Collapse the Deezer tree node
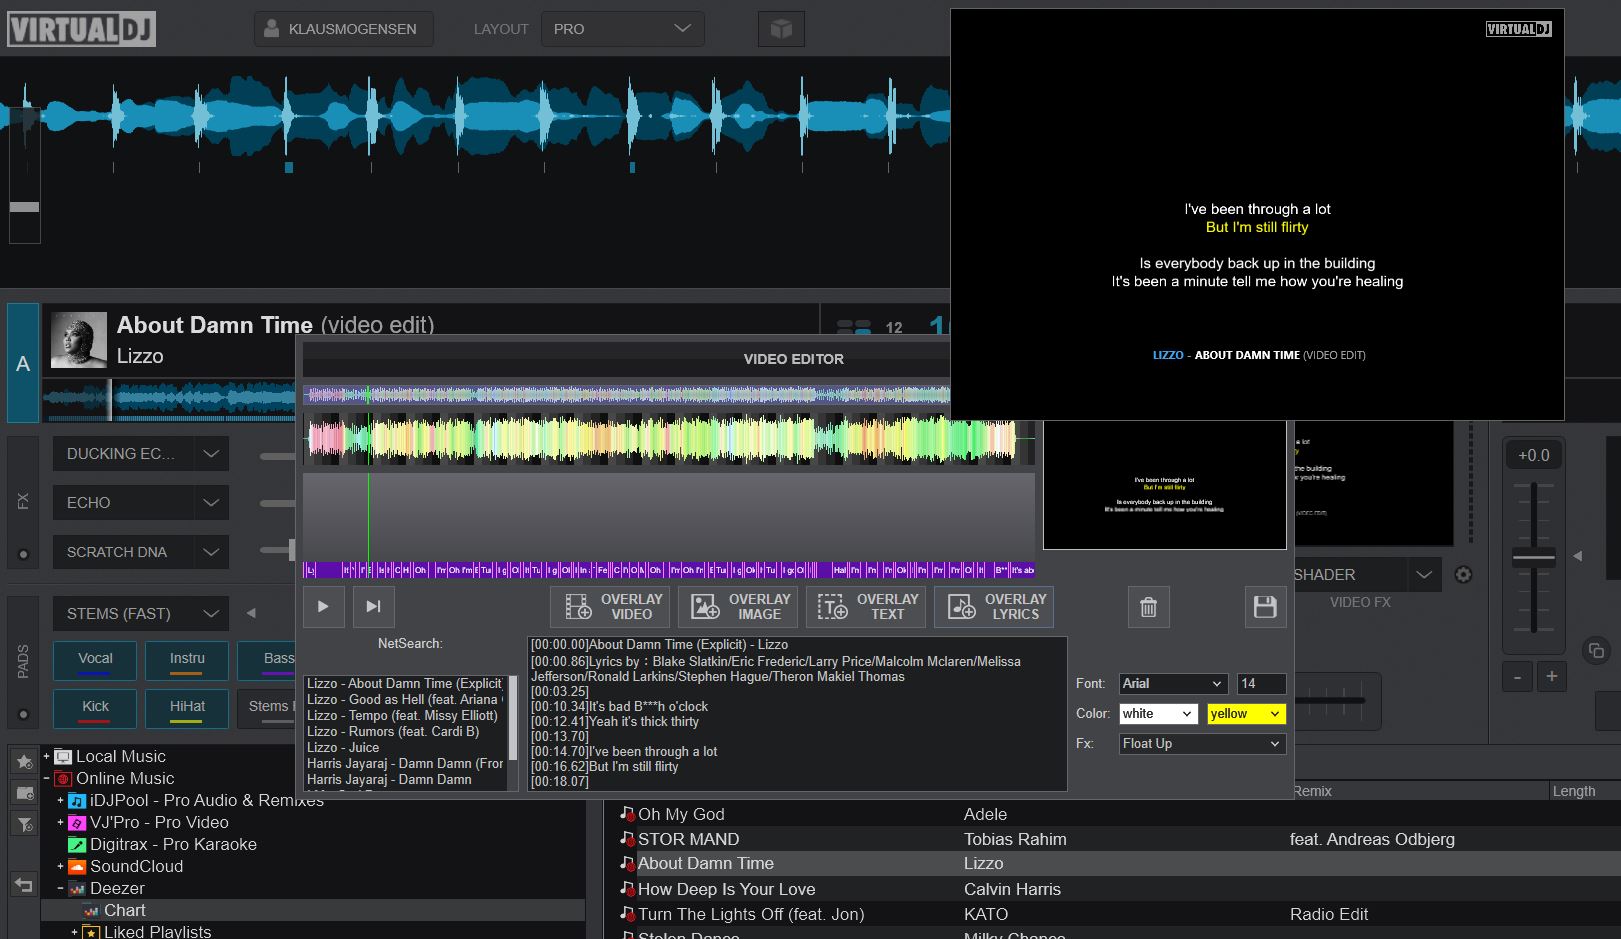Screen dimensions: 1621x939 (x=60, y=888)
